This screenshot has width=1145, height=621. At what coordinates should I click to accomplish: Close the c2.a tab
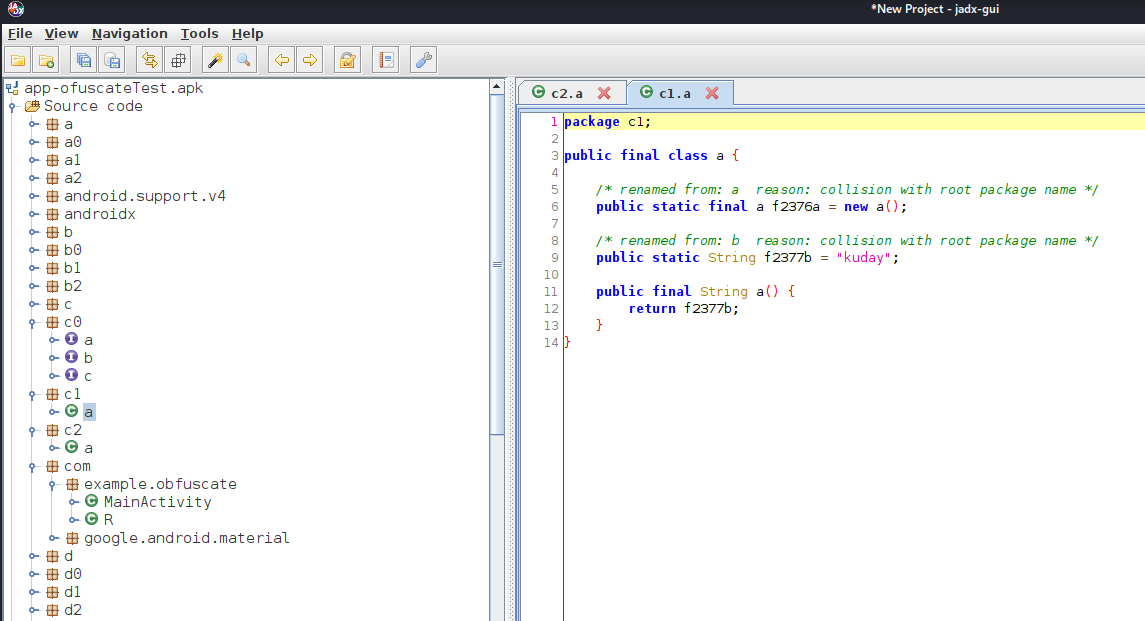604,93
